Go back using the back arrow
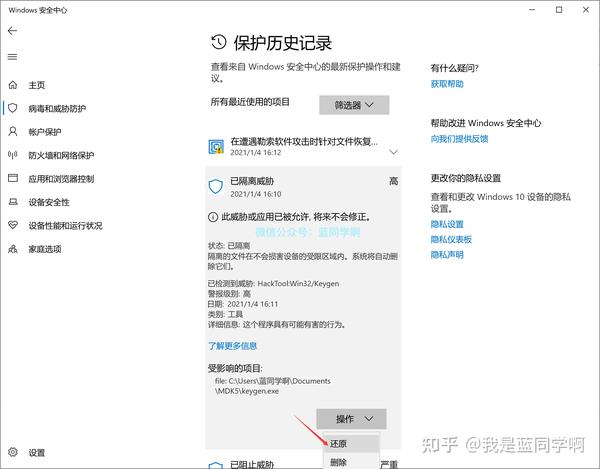This screenshot has height=469, width=600. [x=12, y=31]
